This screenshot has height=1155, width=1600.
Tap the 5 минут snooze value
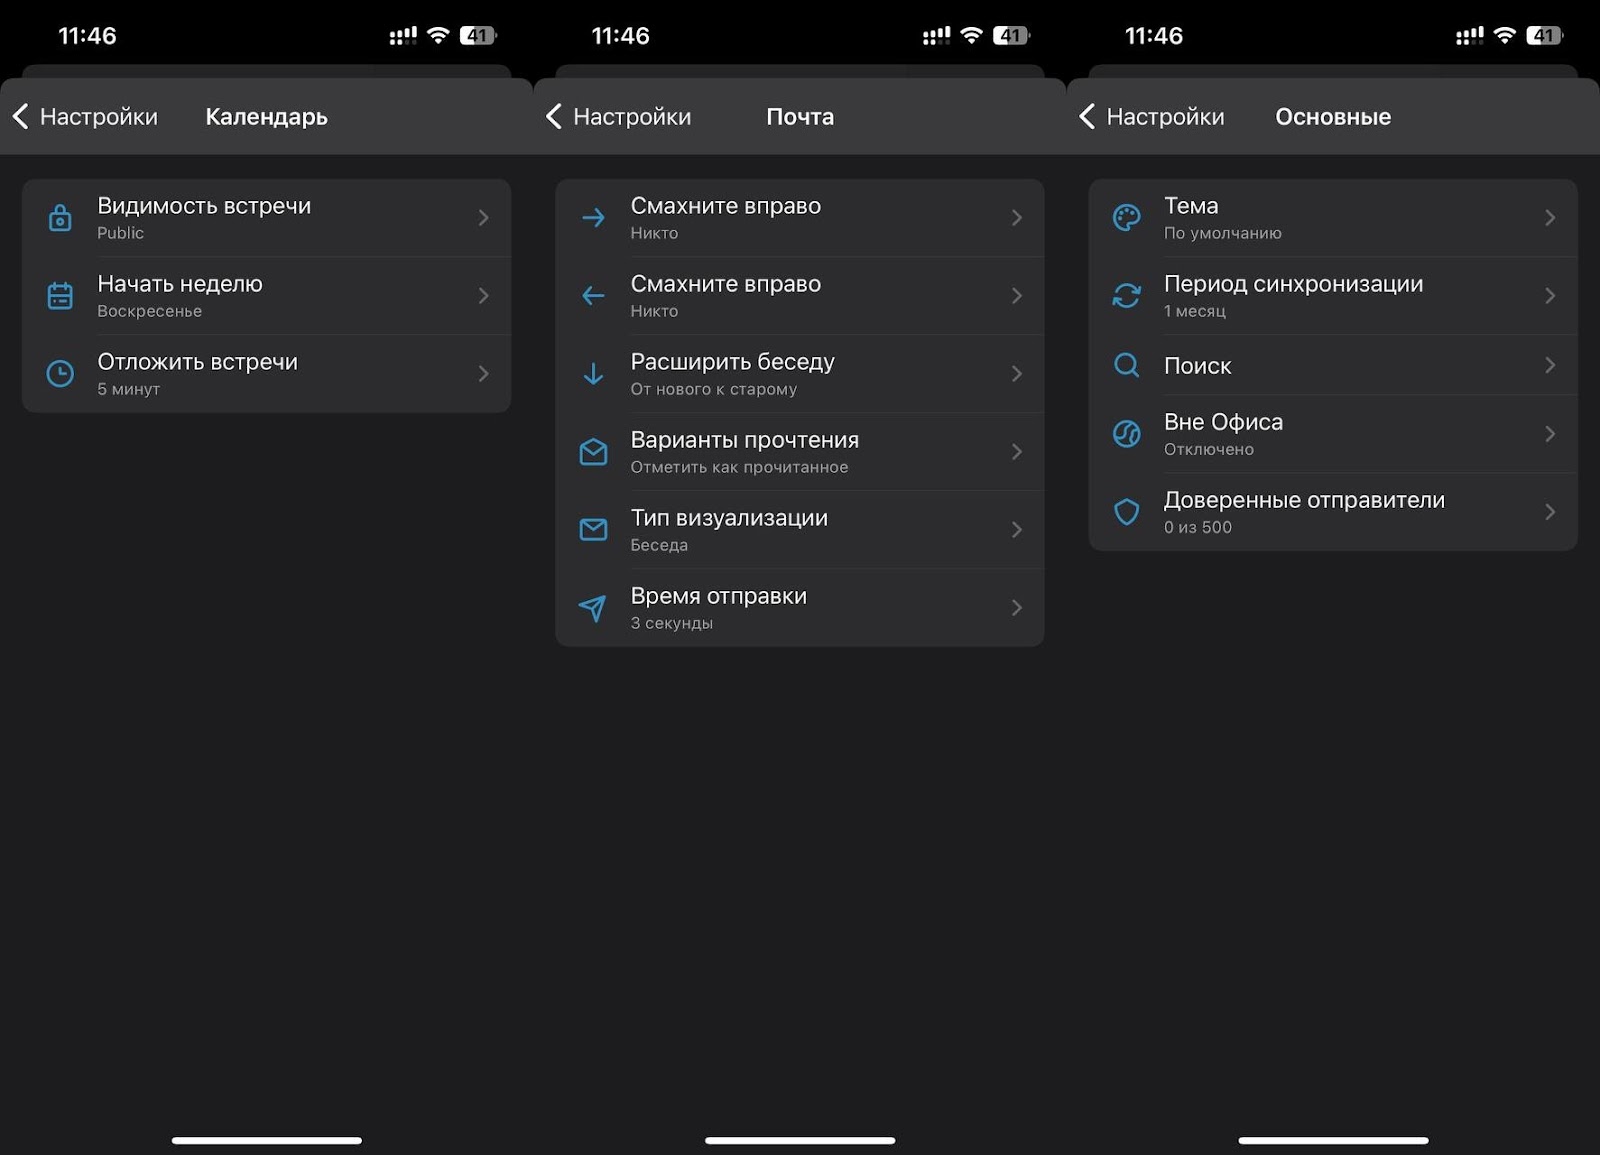point(128,389)
